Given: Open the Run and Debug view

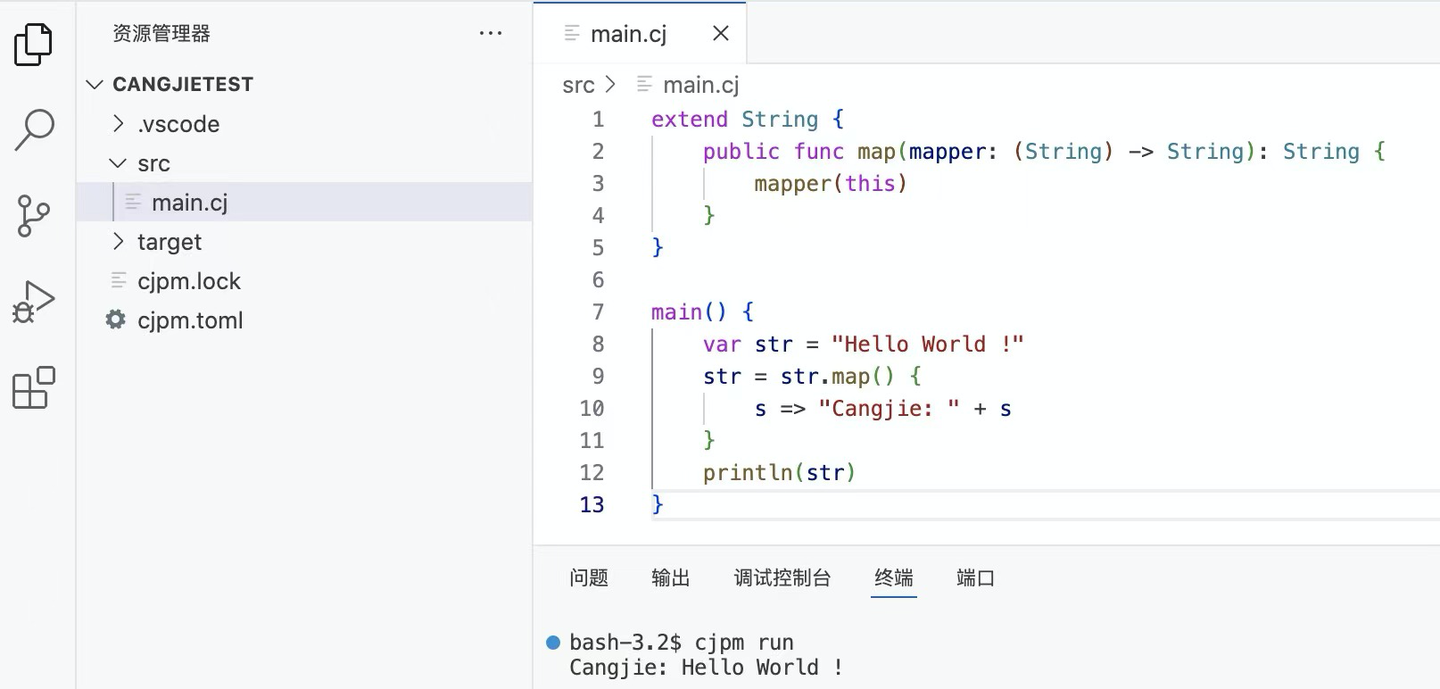Looking at the screenshot, I should [33, 301].
